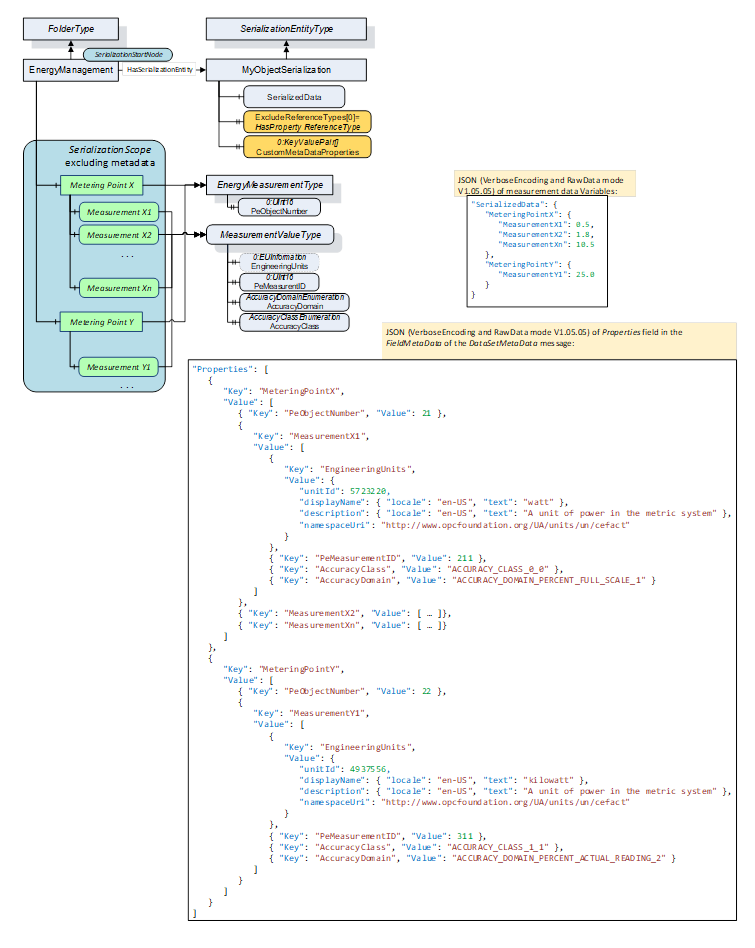The width and height of the screenshot is (755, 948).
Task: Select the Measurement X2 node
Action: click(119, 235)
